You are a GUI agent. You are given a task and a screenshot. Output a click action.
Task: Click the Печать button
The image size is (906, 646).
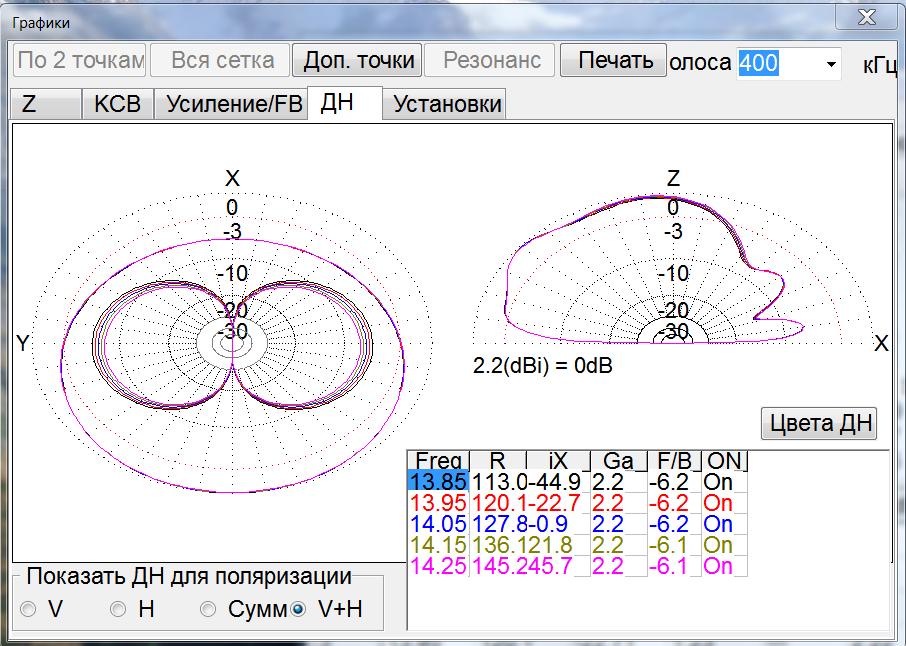(614, 60)
